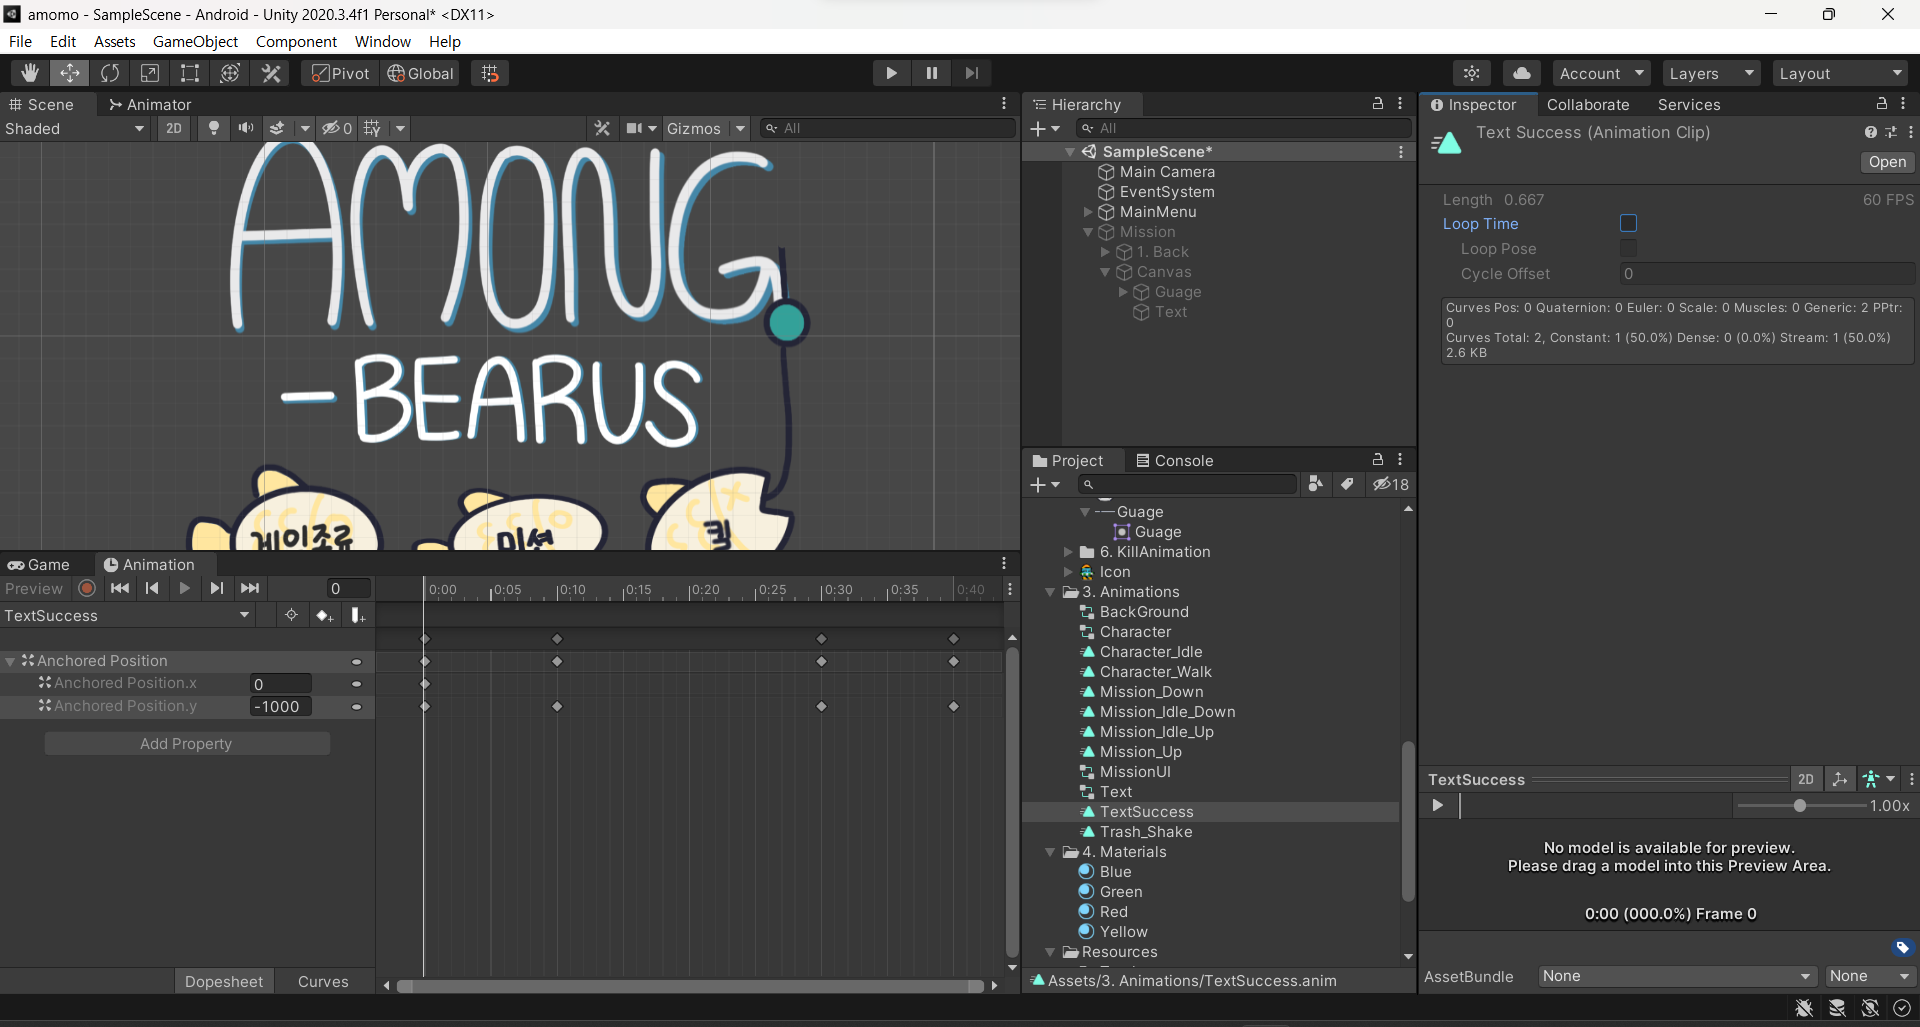The width and height of the screenshot is (1920, 1027).
Task: Toggle 2D scene view mode
Action: [x=174, y=128]
